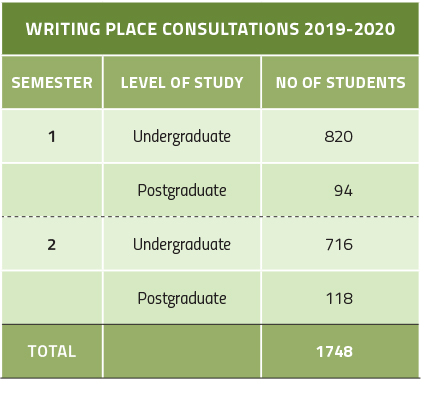Click the empty semester cell beside 118
Screen dimensions: 433x397
pos(52,298)
